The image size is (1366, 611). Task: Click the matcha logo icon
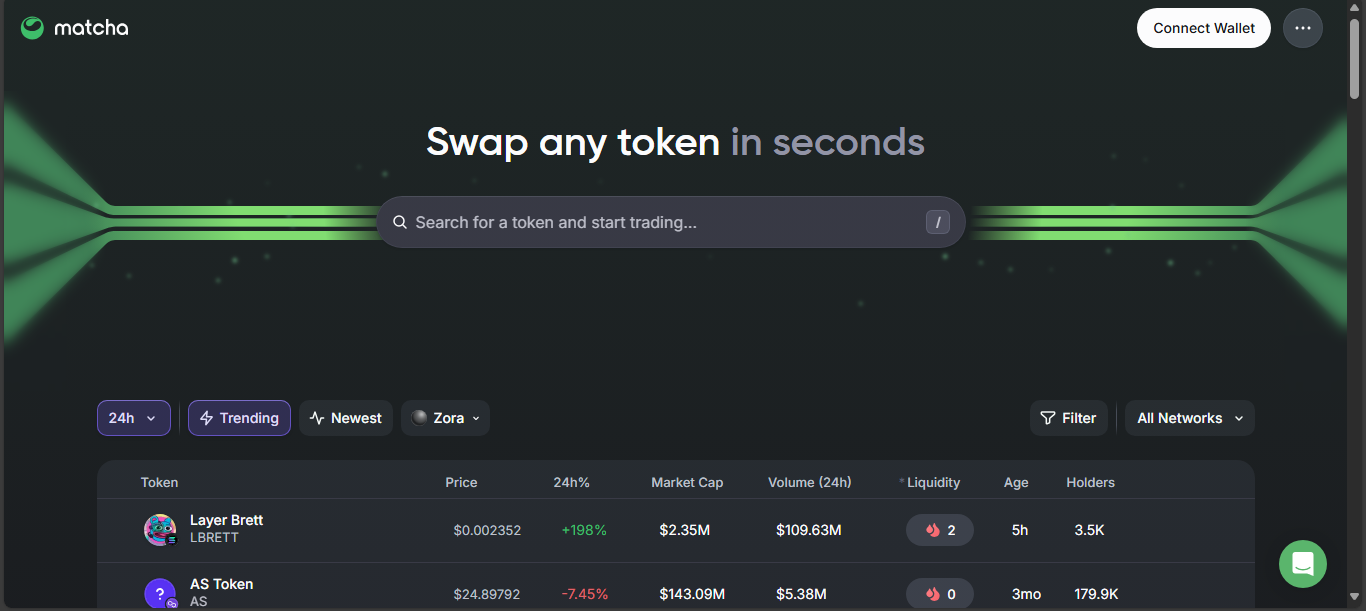pos(33,28)
